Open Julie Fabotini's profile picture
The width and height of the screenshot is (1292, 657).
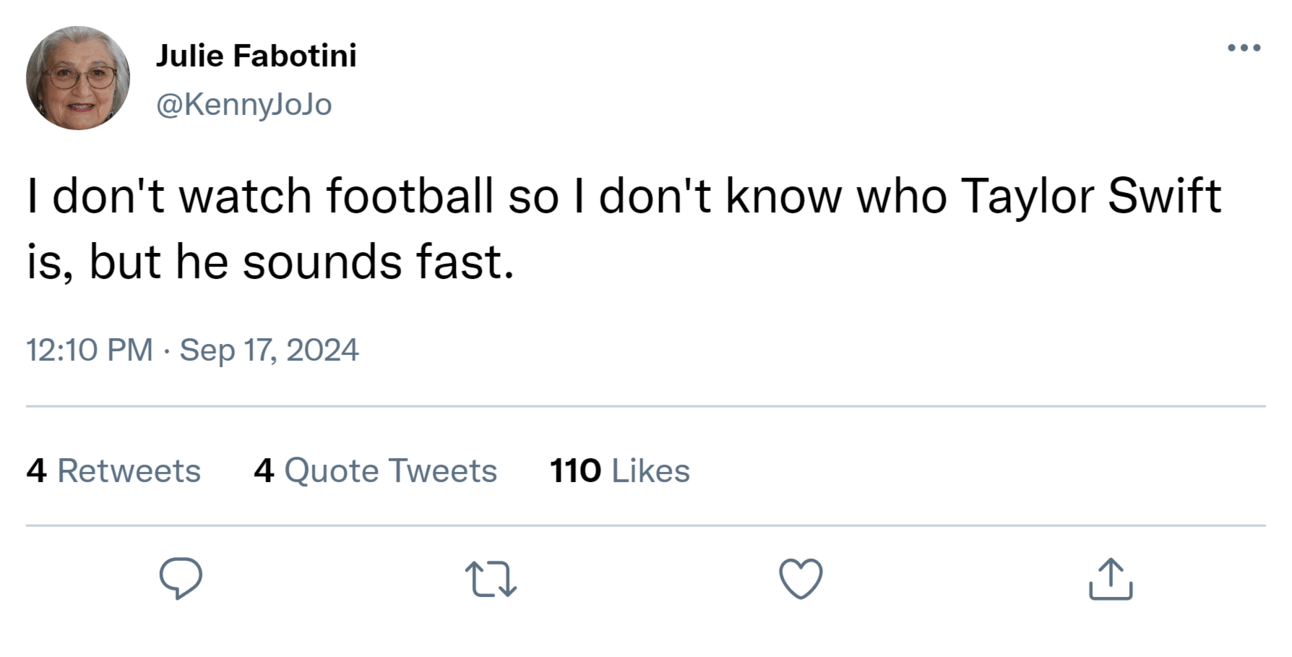tap(78, 78)
